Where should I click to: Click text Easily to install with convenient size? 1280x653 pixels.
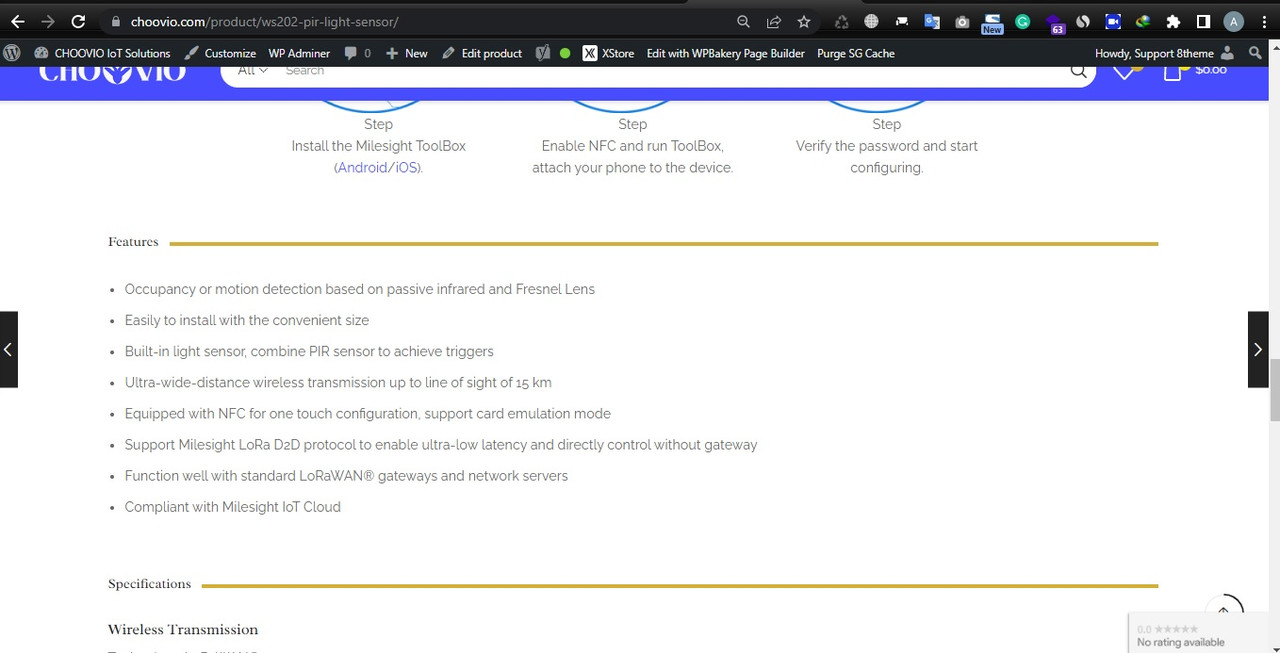[x=247, y=320]
